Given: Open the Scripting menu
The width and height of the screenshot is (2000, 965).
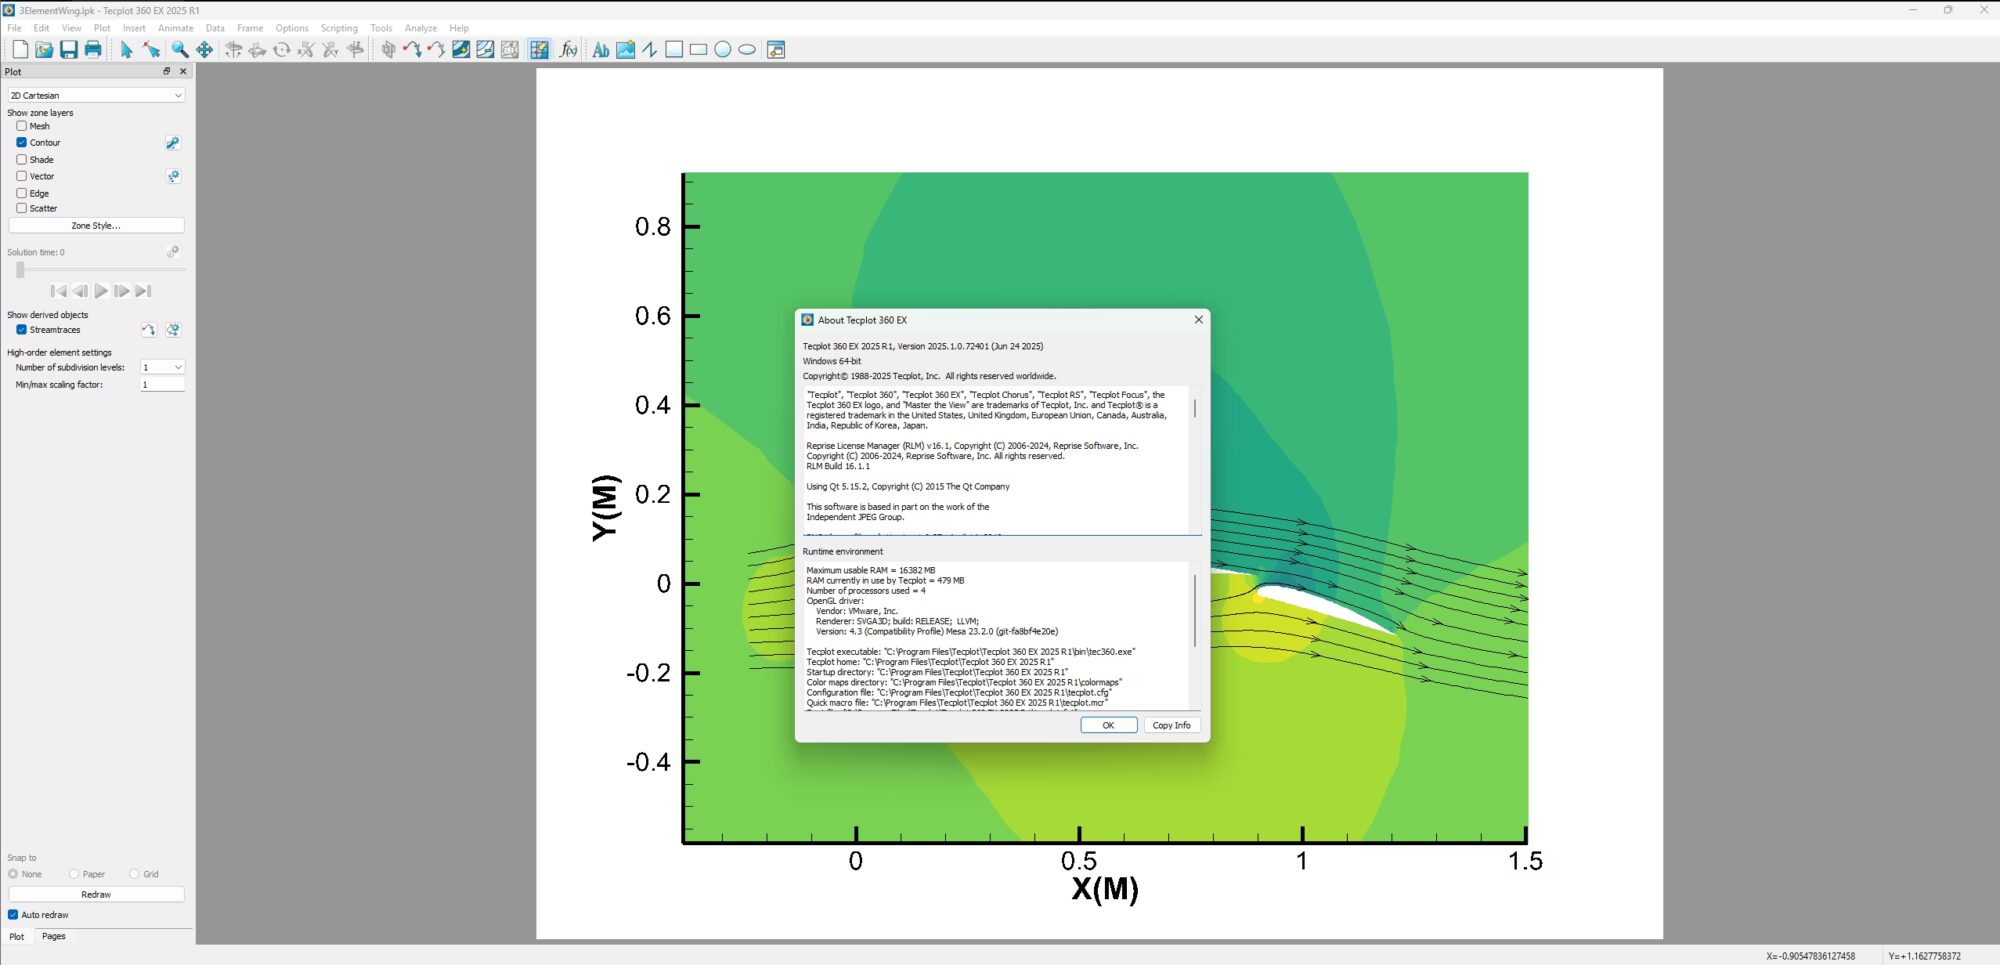Looking at the screenshot, I should pos(339,28).
